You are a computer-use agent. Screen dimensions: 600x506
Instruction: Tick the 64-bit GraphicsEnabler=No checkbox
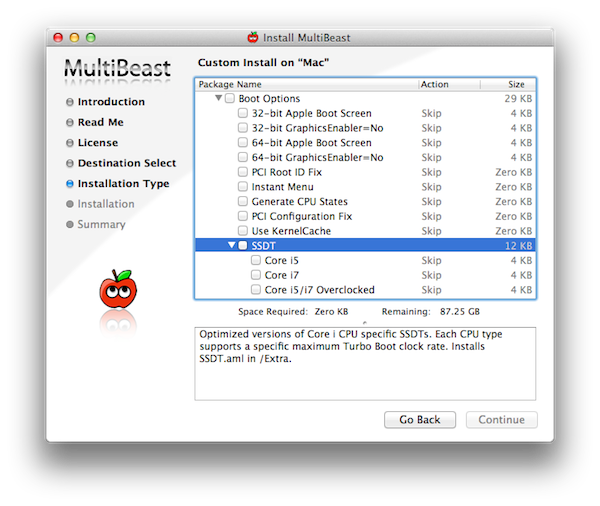(243, 157)
